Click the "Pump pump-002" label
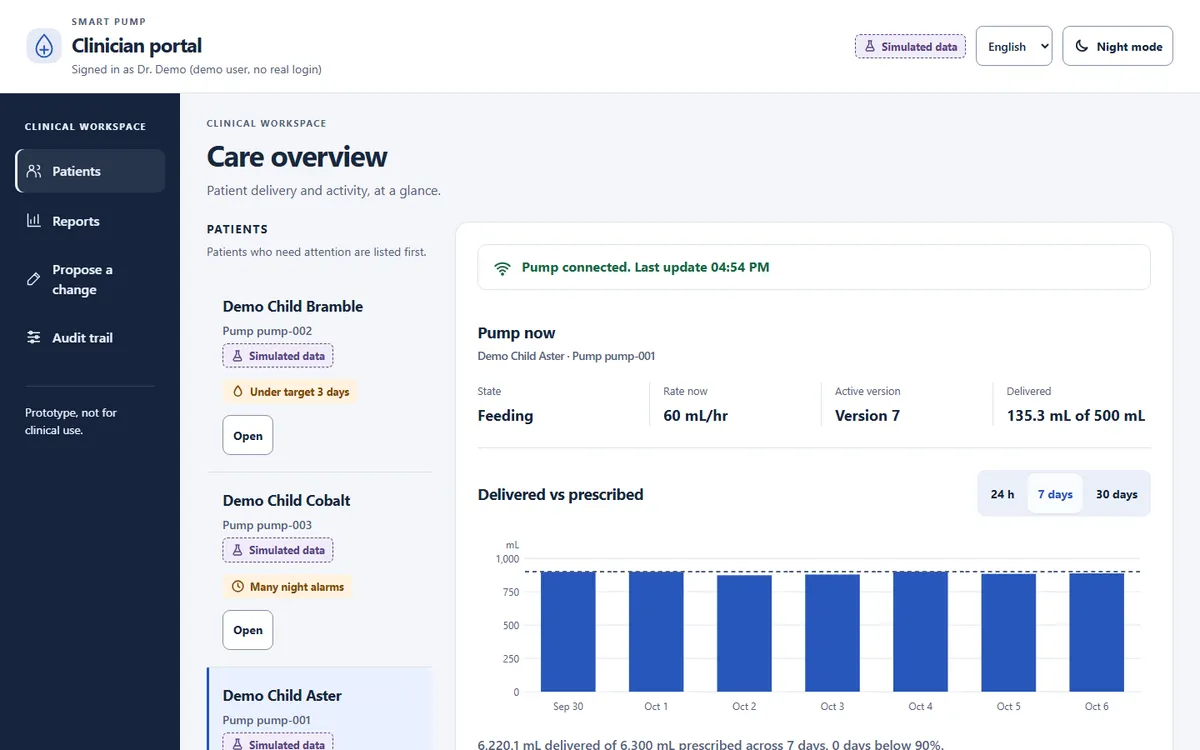Image resolution: width=1200 pixels, height=750 pixels. click(x=267, y=331)
